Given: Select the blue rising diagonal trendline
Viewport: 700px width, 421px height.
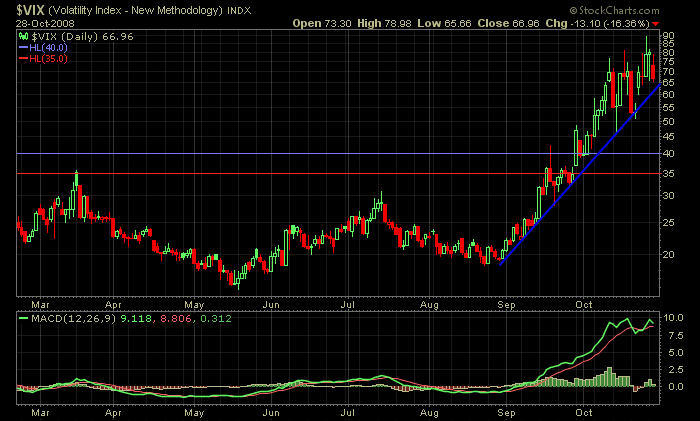Looking at the screenshot, I should coord(579,175).
